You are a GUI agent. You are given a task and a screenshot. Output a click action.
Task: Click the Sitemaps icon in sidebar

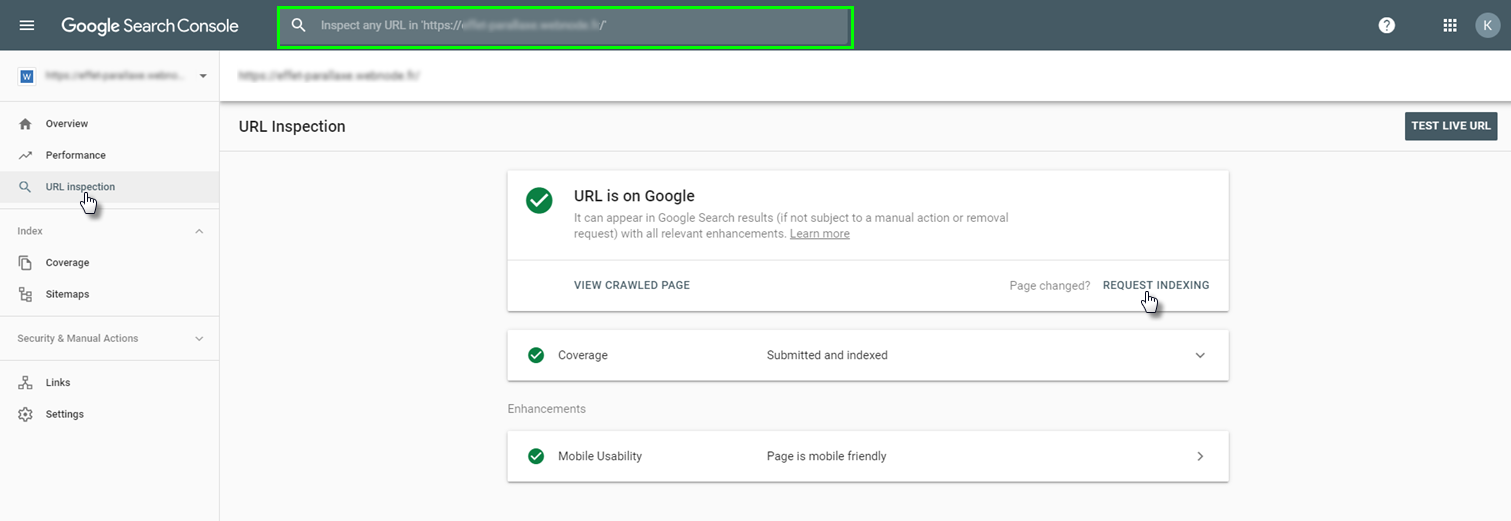pos(26,294)
